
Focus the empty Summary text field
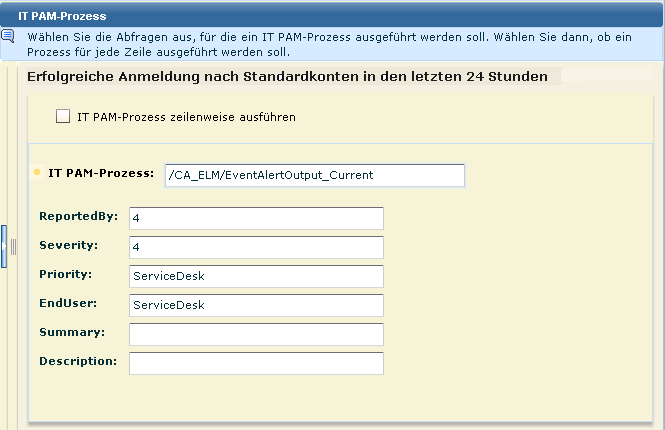point(256,334)
